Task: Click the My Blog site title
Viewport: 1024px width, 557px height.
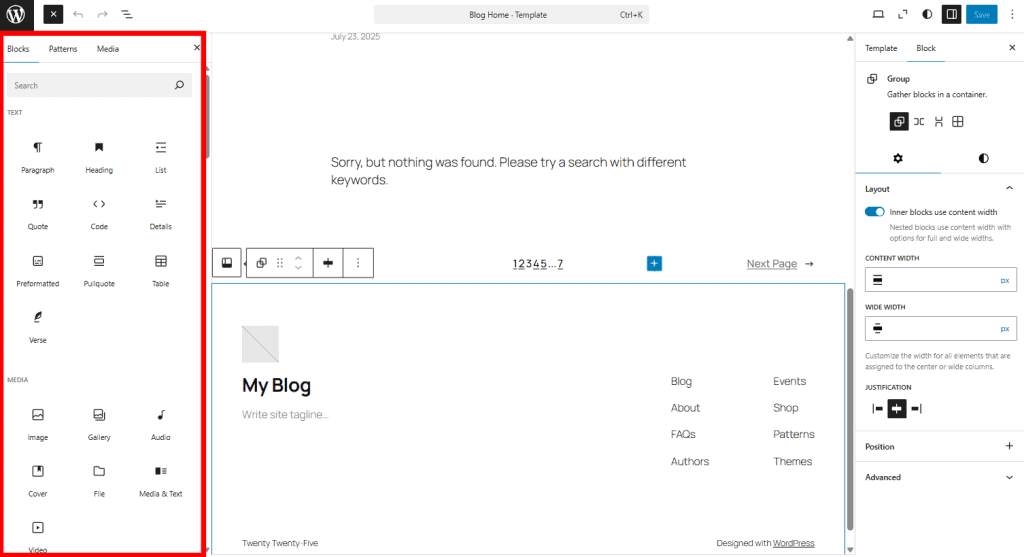Action: click(x=276, y=385)
